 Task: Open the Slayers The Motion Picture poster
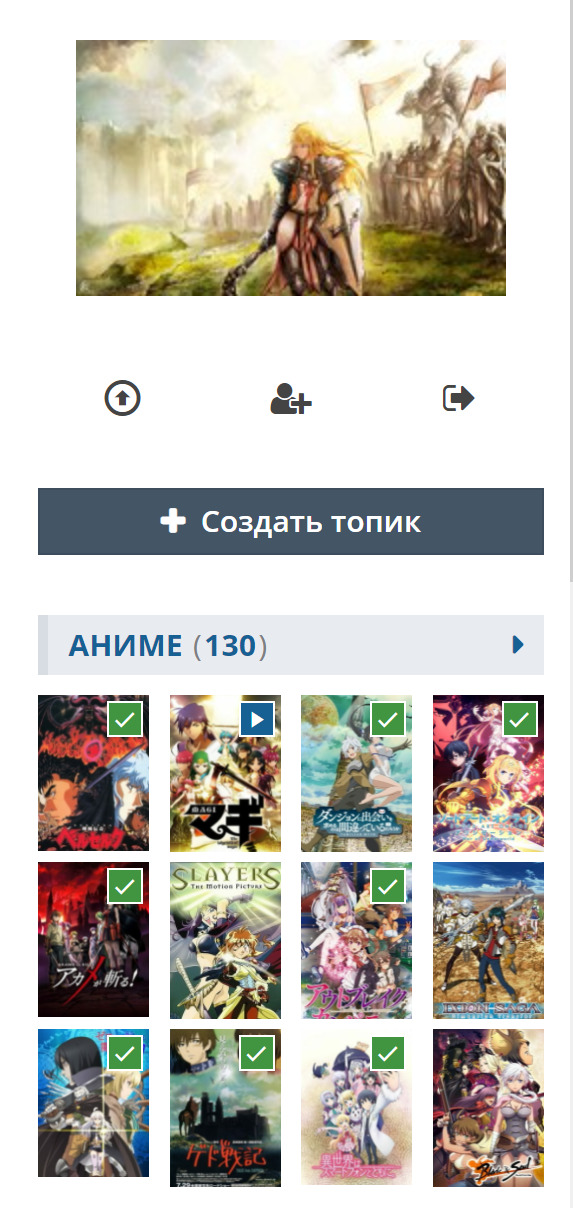[225, 940]
